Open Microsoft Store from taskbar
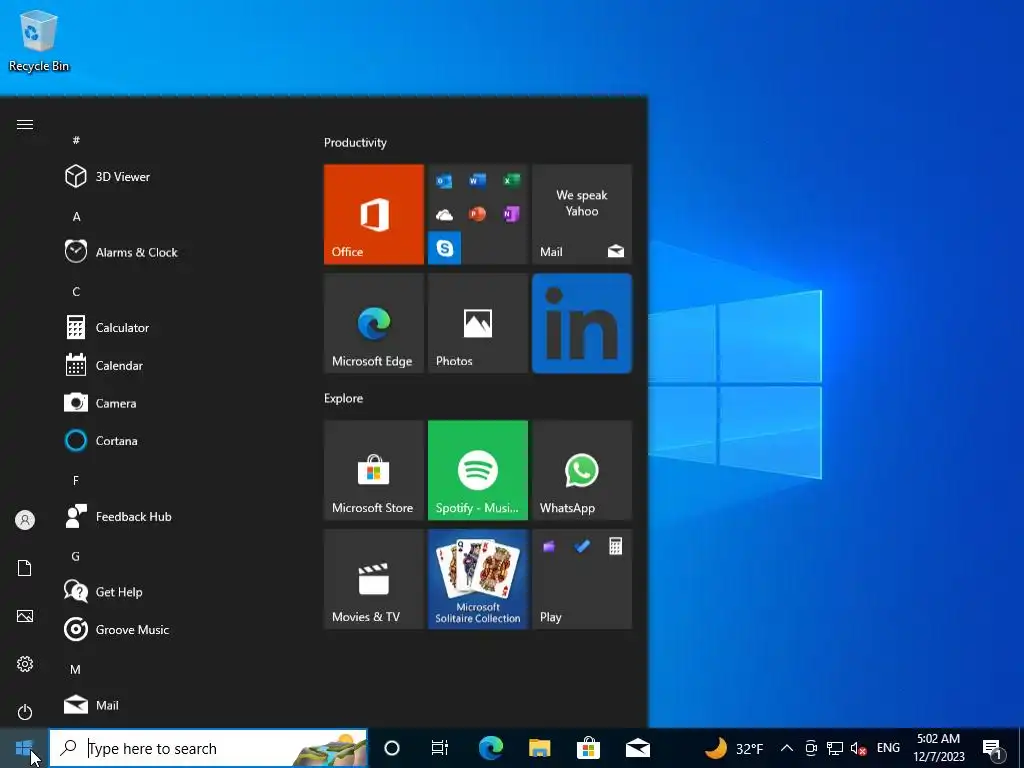Image resolution: width=1024 pixels, height=768 pixels. [588, 748]
